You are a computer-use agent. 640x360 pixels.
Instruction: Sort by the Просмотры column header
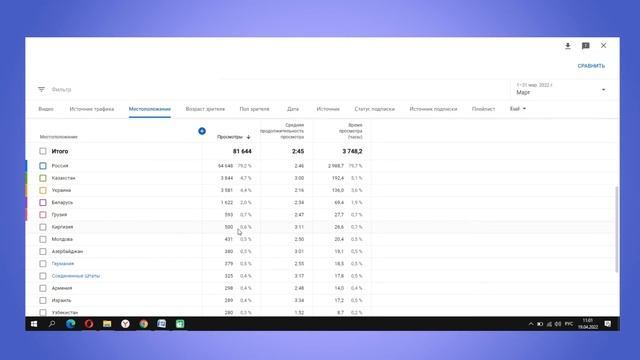[x=230, y=137]
